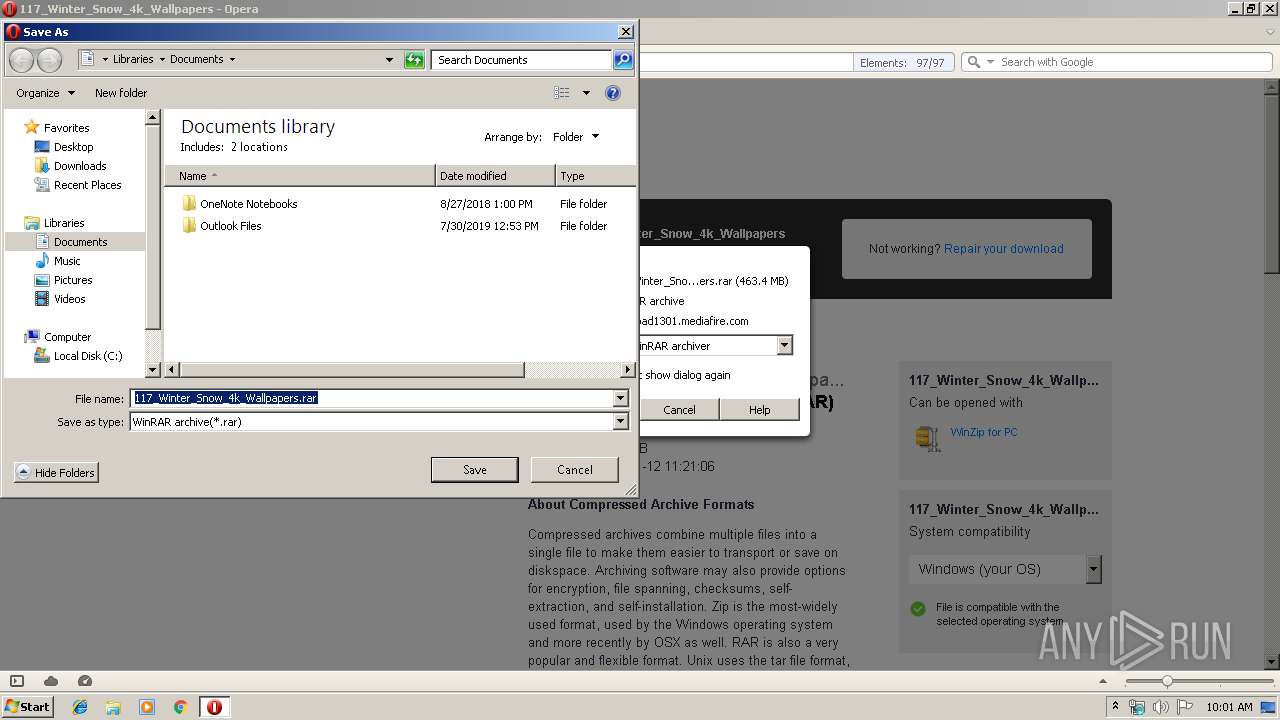Open Windows Explorer from taskbar
The image size is (1280, 720).
tap(113, 707)
